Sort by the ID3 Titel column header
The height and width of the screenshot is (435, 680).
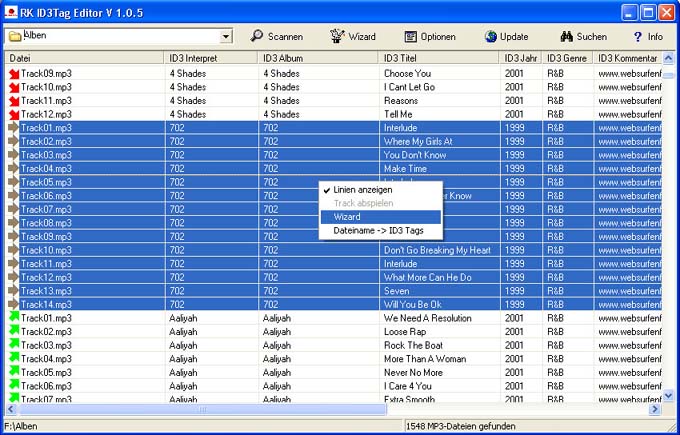[438, 58]
